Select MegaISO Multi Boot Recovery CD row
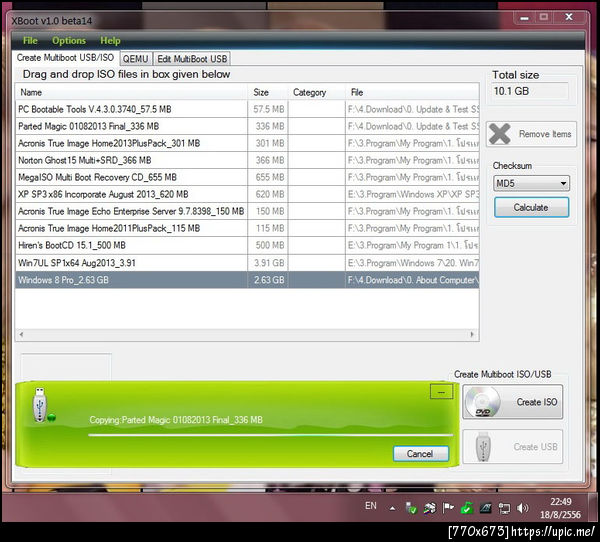Screen dimensions: 600x542 [247, 177]
